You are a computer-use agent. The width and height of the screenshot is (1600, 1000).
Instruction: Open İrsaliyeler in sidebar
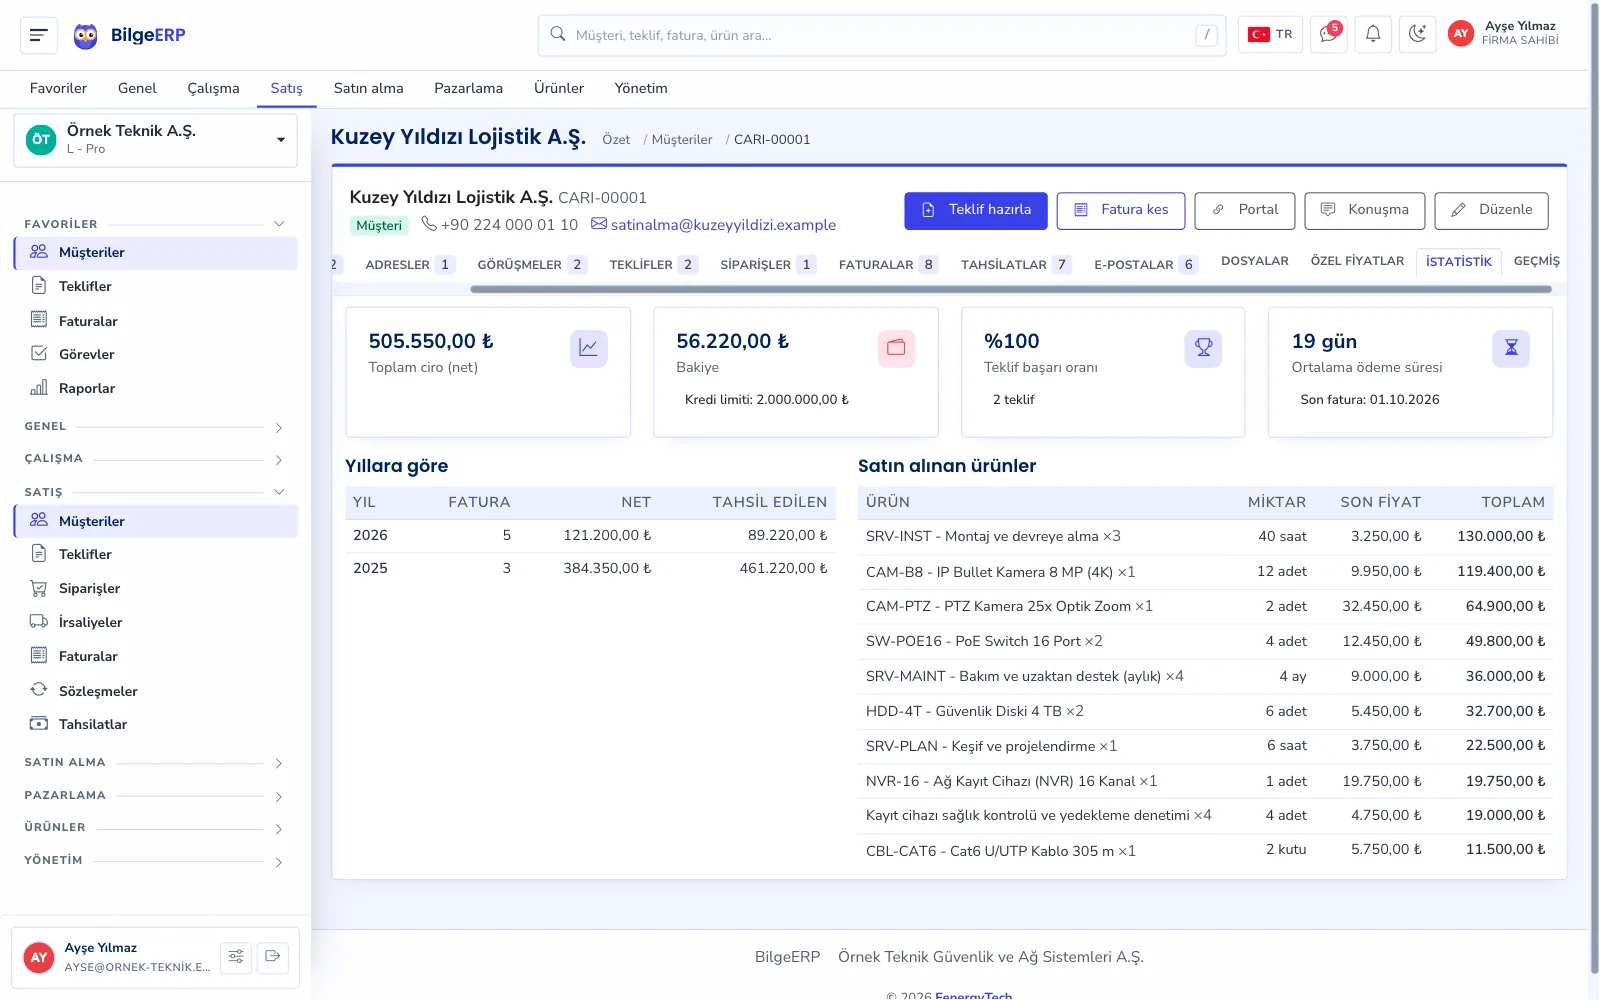pyautogui.click(x=156, y=622)
